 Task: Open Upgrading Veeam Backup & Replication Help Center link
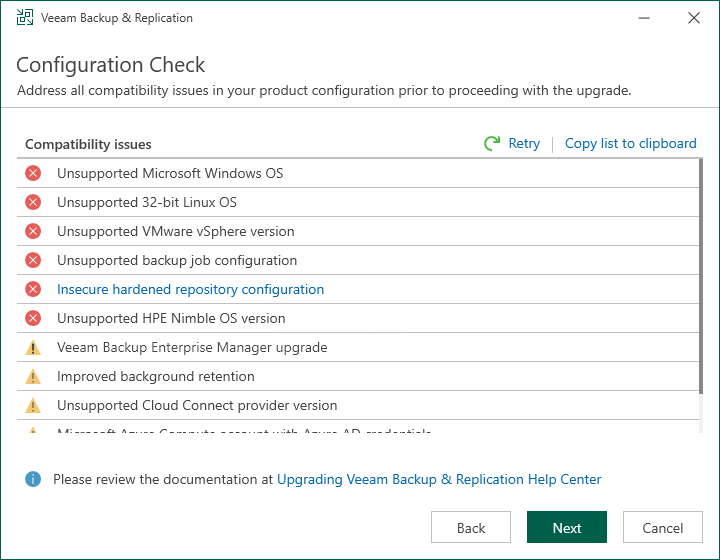[439, 479]
